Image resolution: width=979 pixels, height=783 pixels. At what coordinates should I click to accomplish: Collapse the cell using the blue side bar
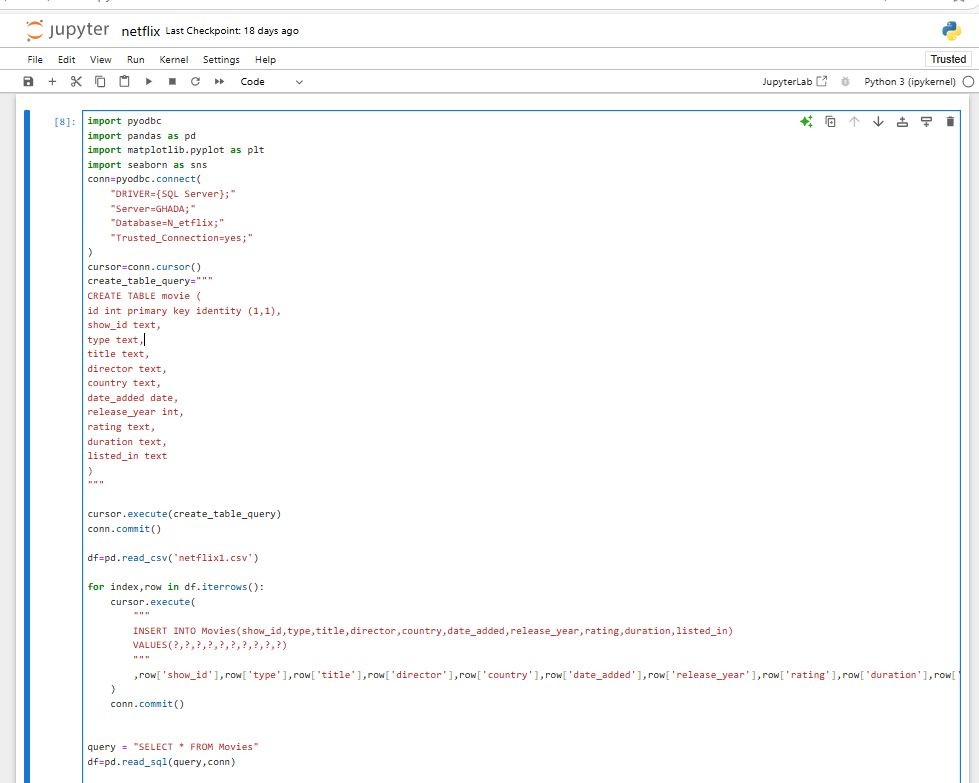click(27, 446)
